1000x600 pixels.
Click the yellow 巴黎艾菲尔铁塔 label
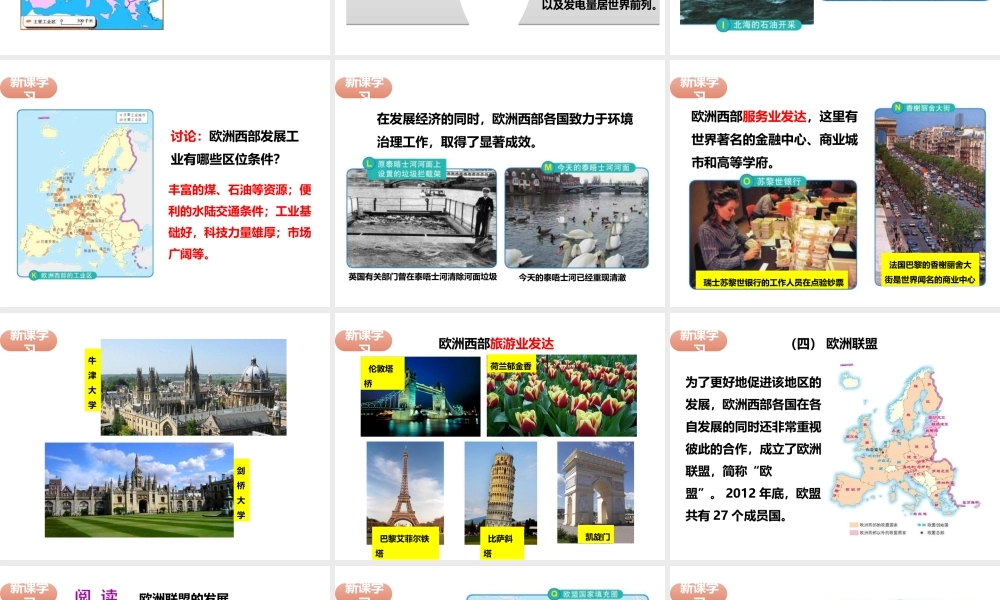[x=405, y=543]
